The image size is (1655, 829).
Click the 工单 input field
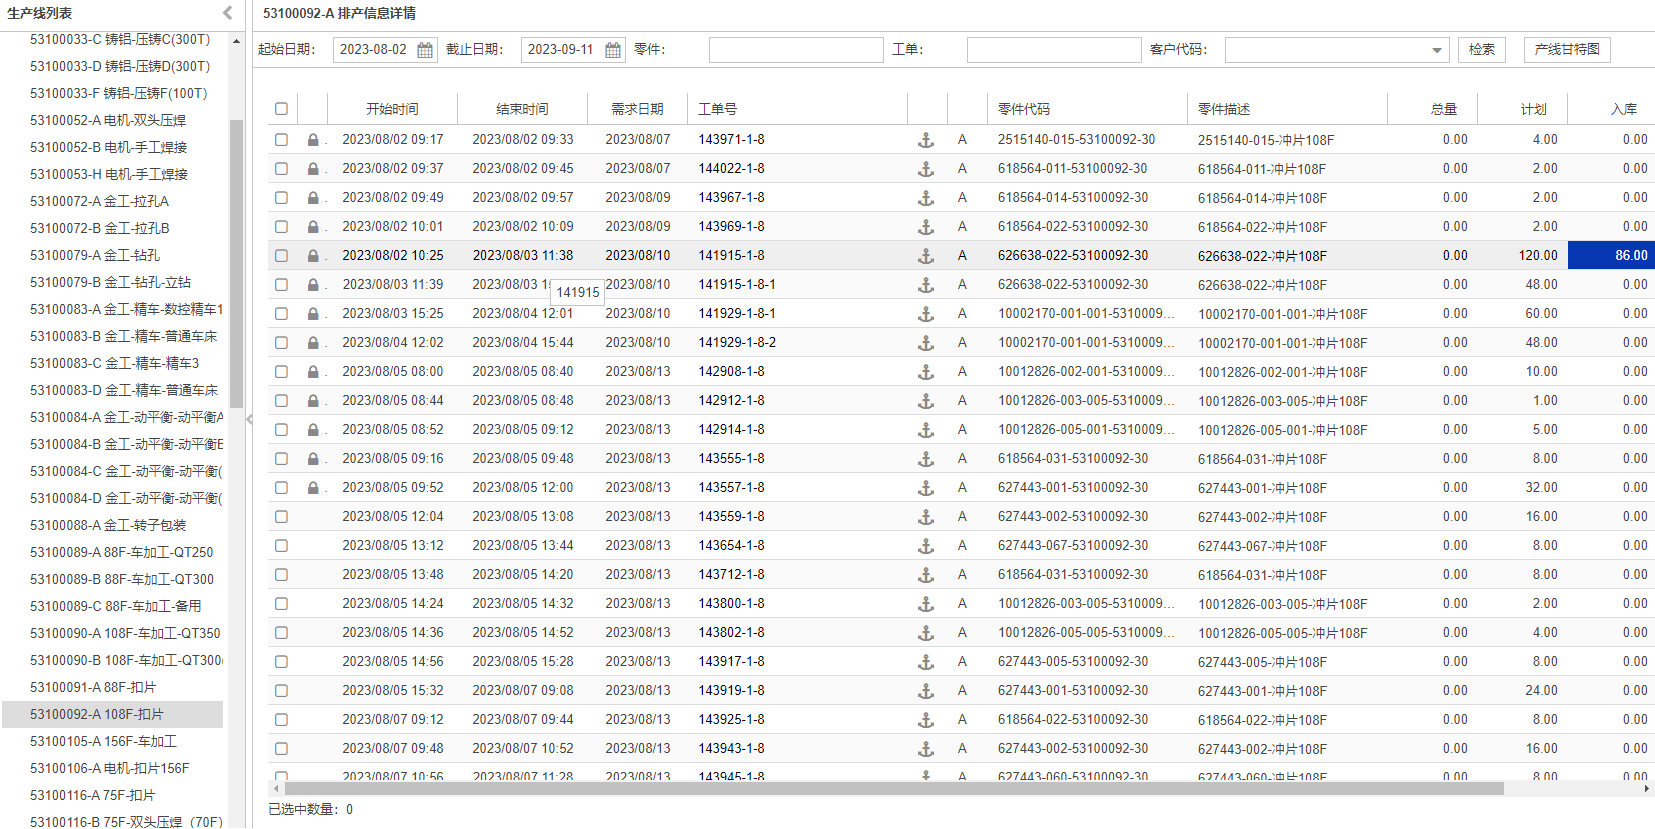click(1054, 50)
